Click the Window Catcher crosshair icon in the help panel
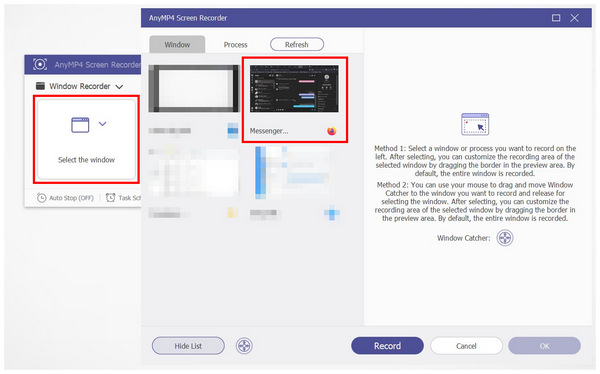 (x=505, y=238)
